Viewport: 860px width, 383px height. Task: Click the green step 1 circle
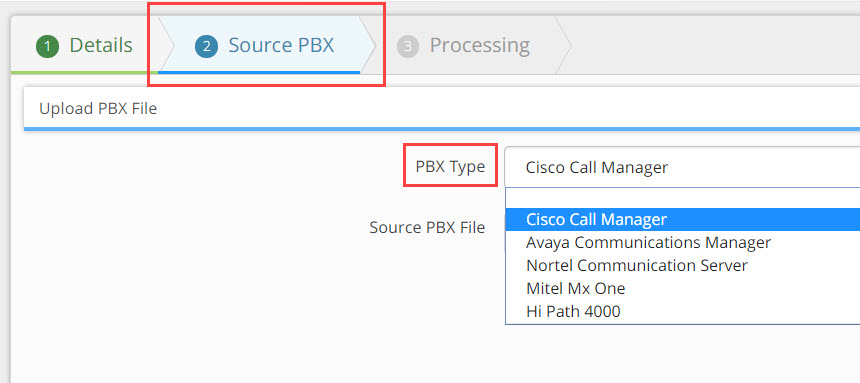coord(47,47)
